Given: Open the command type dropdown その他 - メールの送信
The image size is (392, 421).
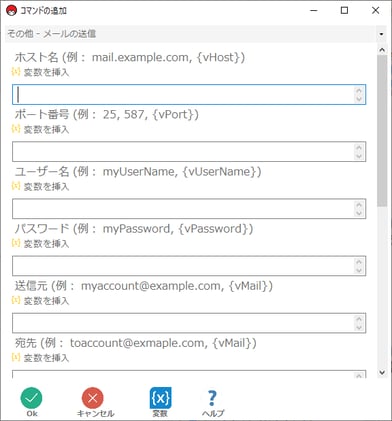Looking at the screenshot, I should [196, 34].
